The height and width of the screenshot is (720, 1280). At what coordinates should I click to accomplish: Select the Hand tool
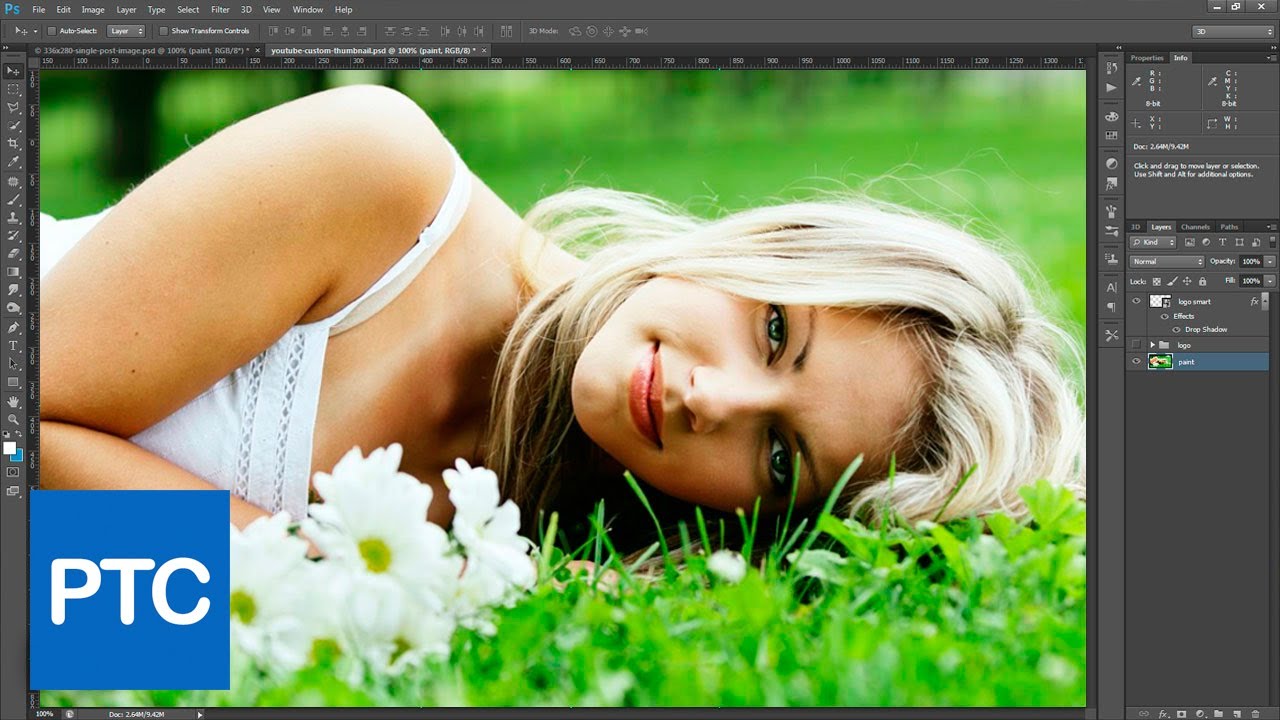pos(13,401)
